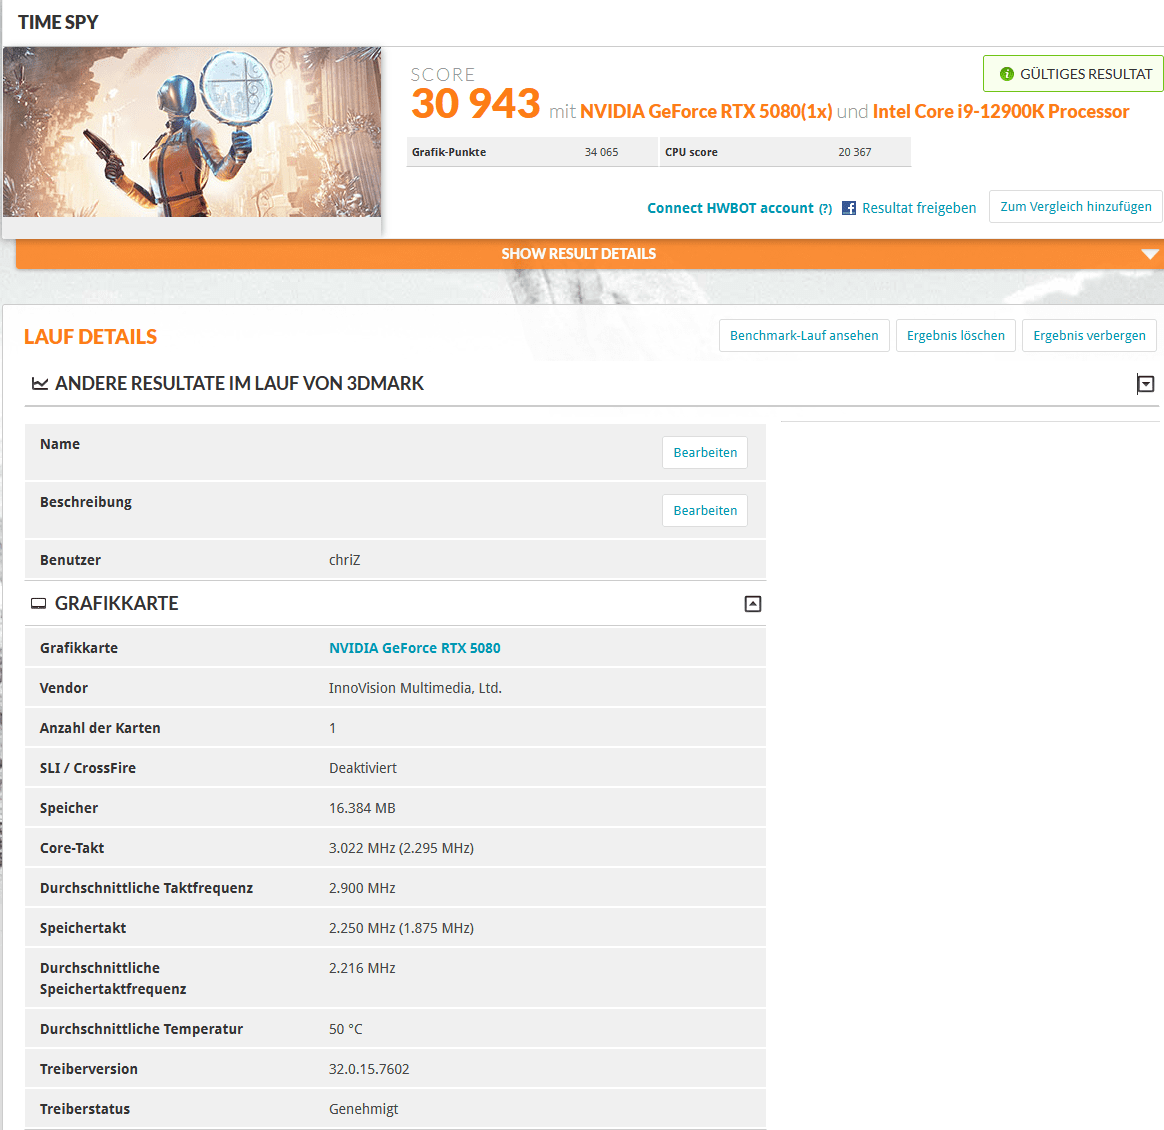Click the question mark help next to HWBOT account
The width and height of the screenshot is (1164, 1130).
[825, 209]
